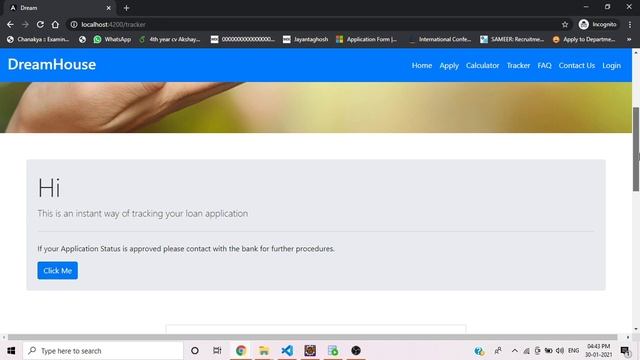Open the unlabeled globe bookmark
The height and width of the screenshot is (360, 640).
coord(82,39)
